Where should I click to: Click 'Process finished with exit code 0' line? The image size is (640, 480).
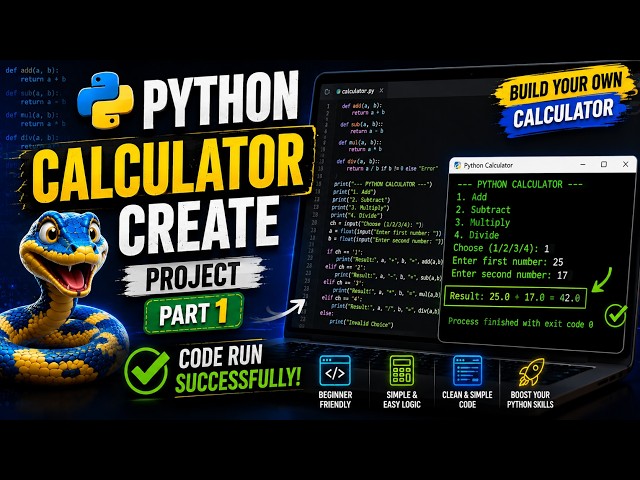[x=520, y=323]
